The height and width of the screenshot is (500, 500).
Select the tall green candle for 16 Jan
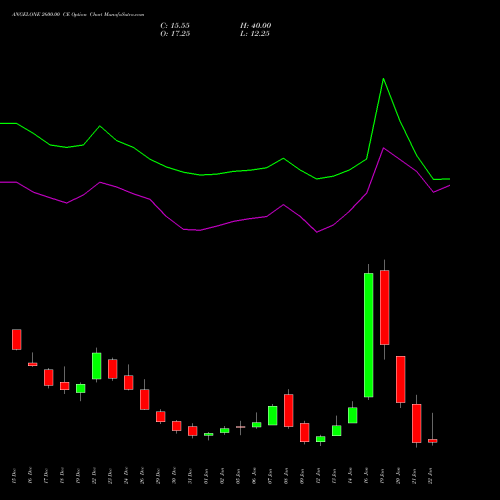coord(368,335)
